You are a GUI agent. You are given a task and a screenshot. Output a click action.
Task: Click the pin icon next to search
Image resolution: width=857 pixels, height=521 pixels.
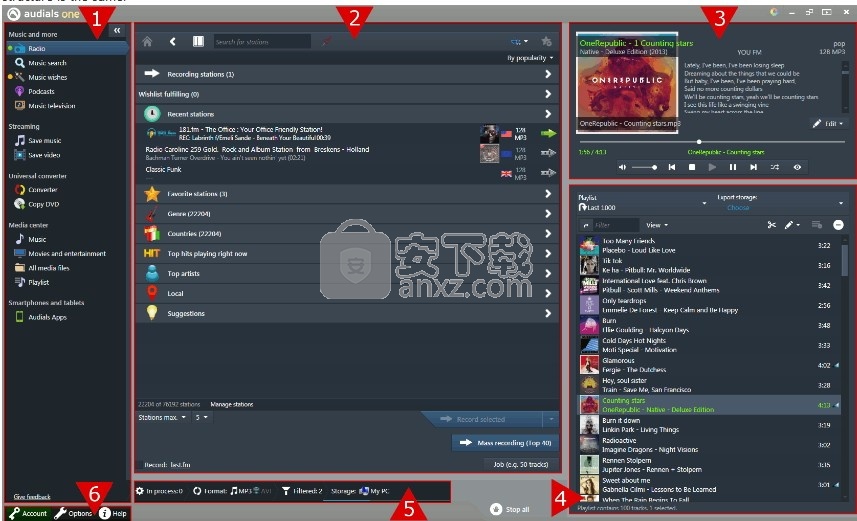click(326, 42)
